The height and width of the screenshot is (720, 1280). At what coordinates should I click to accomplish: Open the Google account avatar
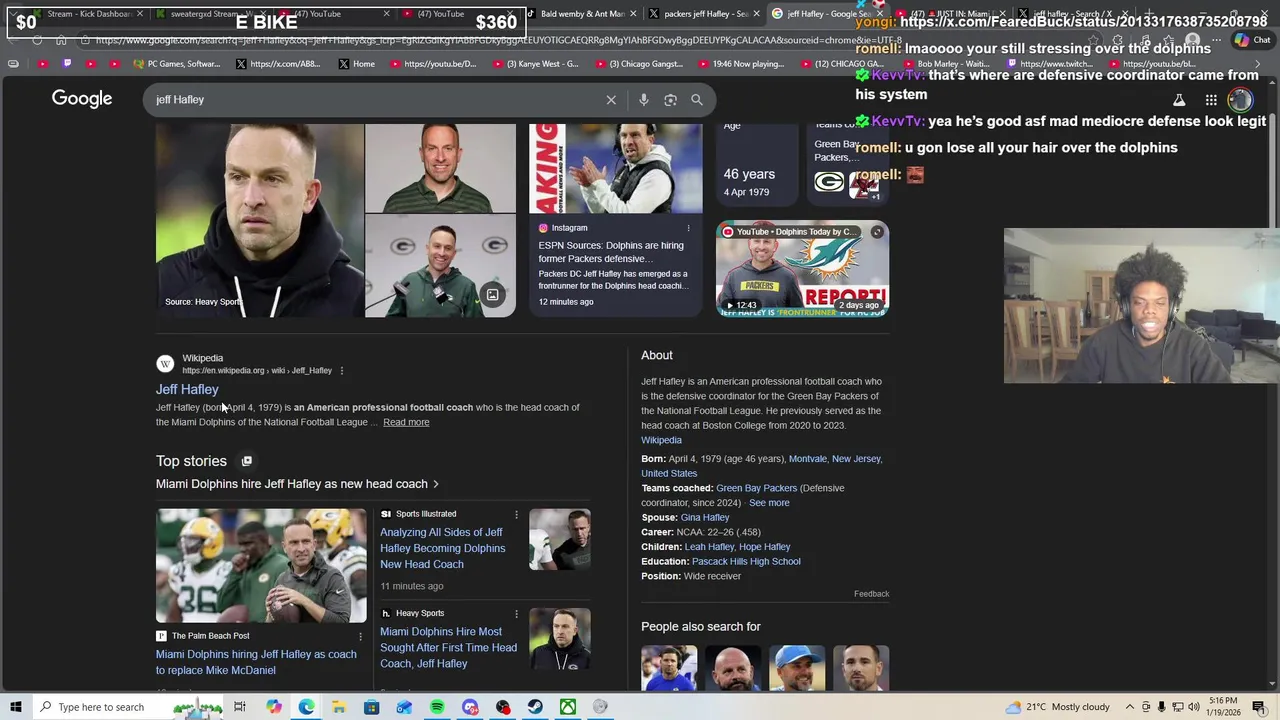tap(1240, 100)
